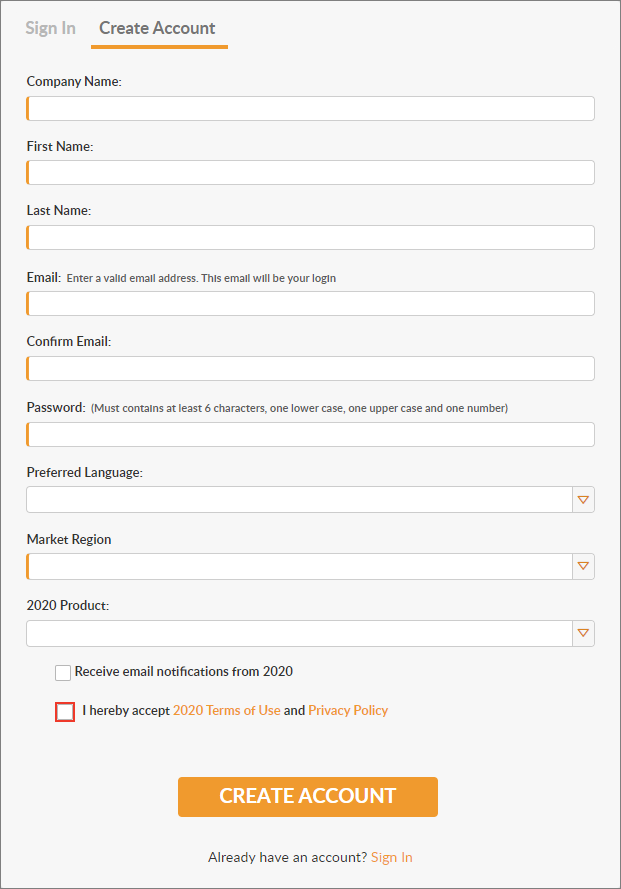The height and width of the screenshot is (889, 621).
Task: Click into the Email input field
Action: 310,303
